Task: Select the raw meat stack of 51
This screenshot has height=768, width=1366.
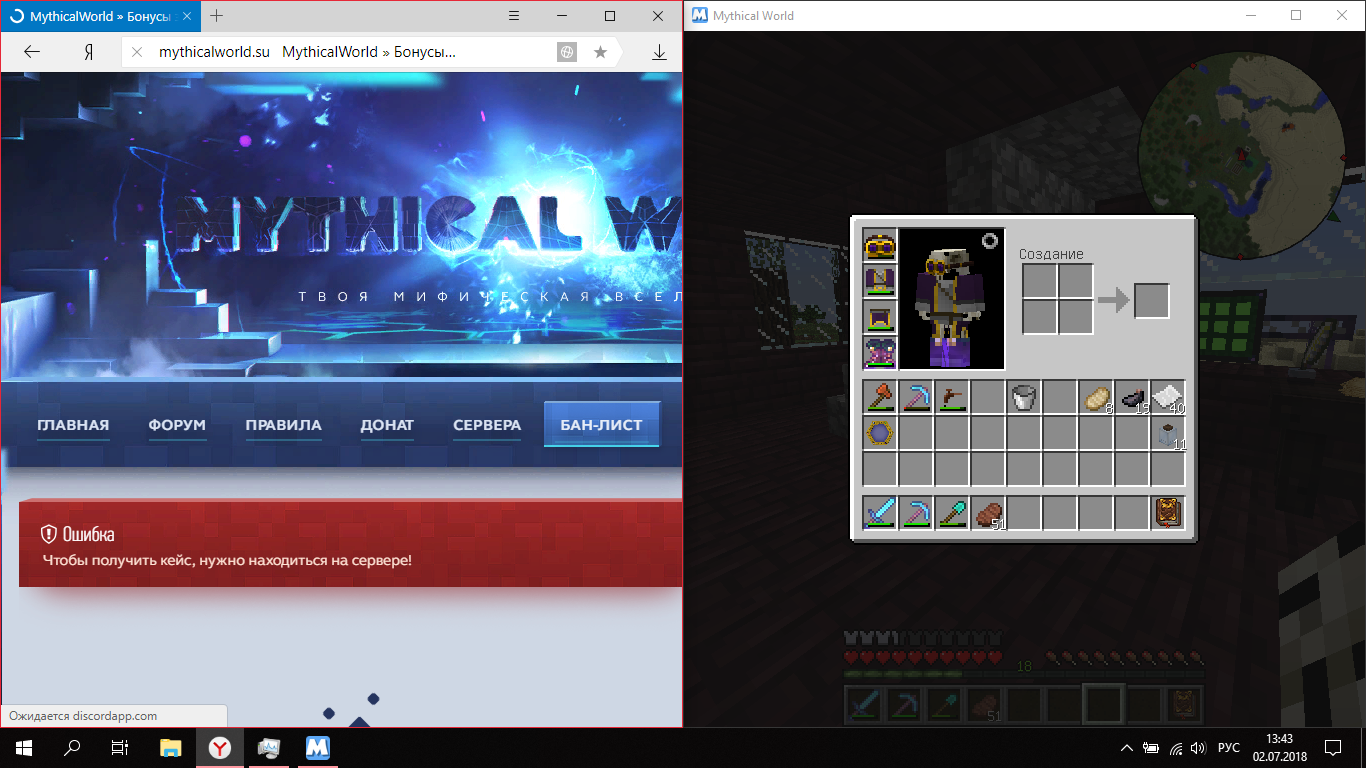Action: (988, 513)
